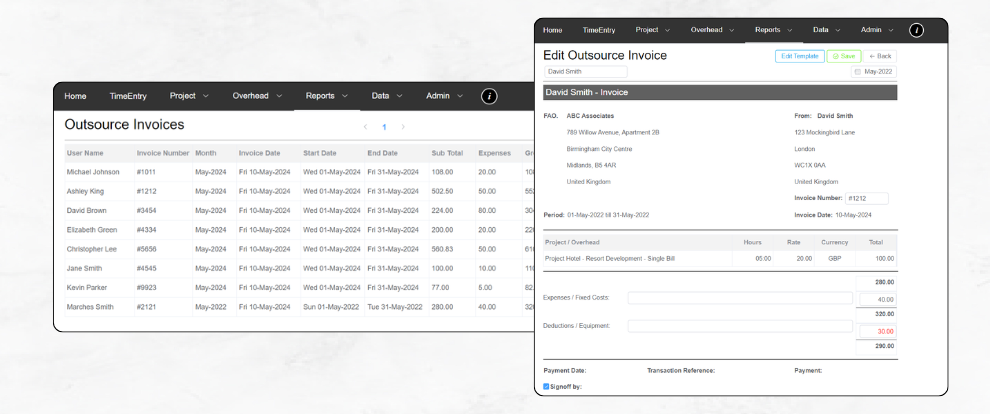
Task: Click the Invoice Number field showing #1212
Action: (866, 198)
